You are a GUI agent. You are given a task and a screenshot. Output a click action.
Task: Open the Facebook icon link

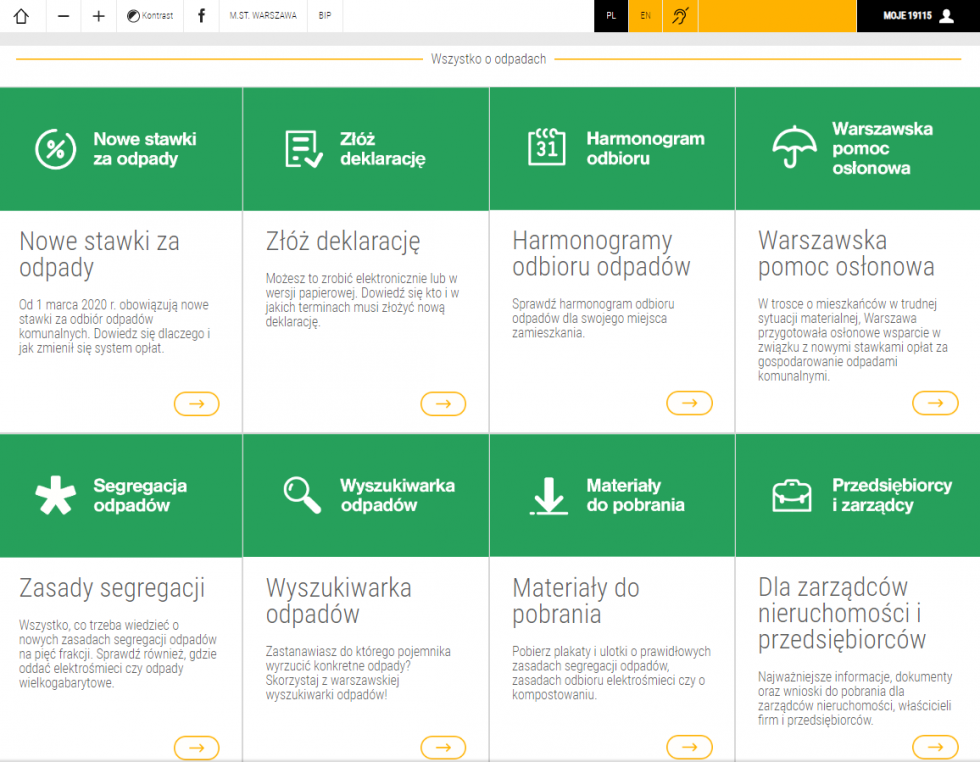click(202, 16)
